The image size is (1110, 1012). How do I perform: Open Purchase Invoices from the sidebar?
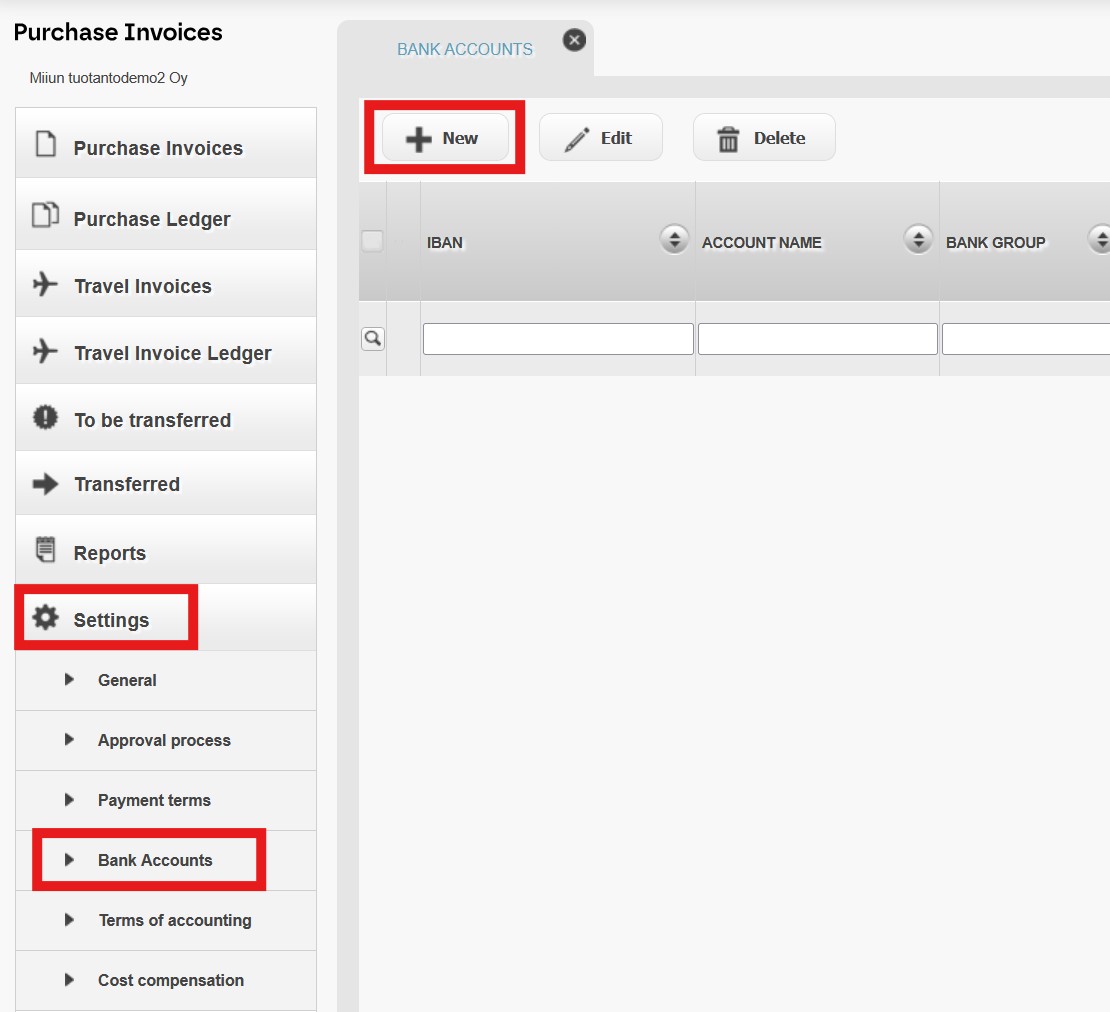point(166,144)
